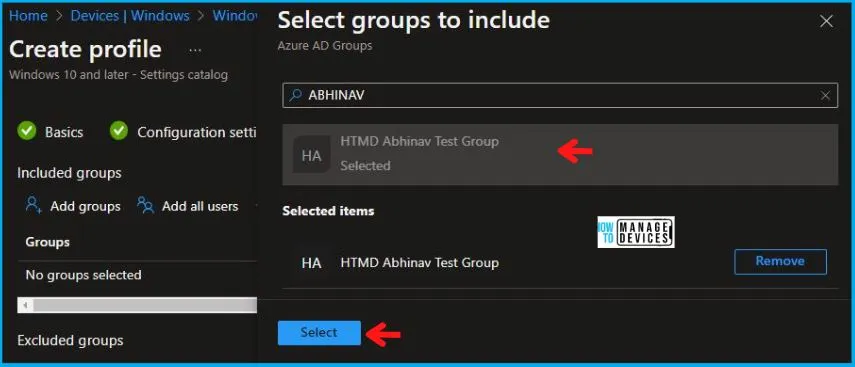Click HTMD Abhinav Test Group in Selected items

coord(419,263)
